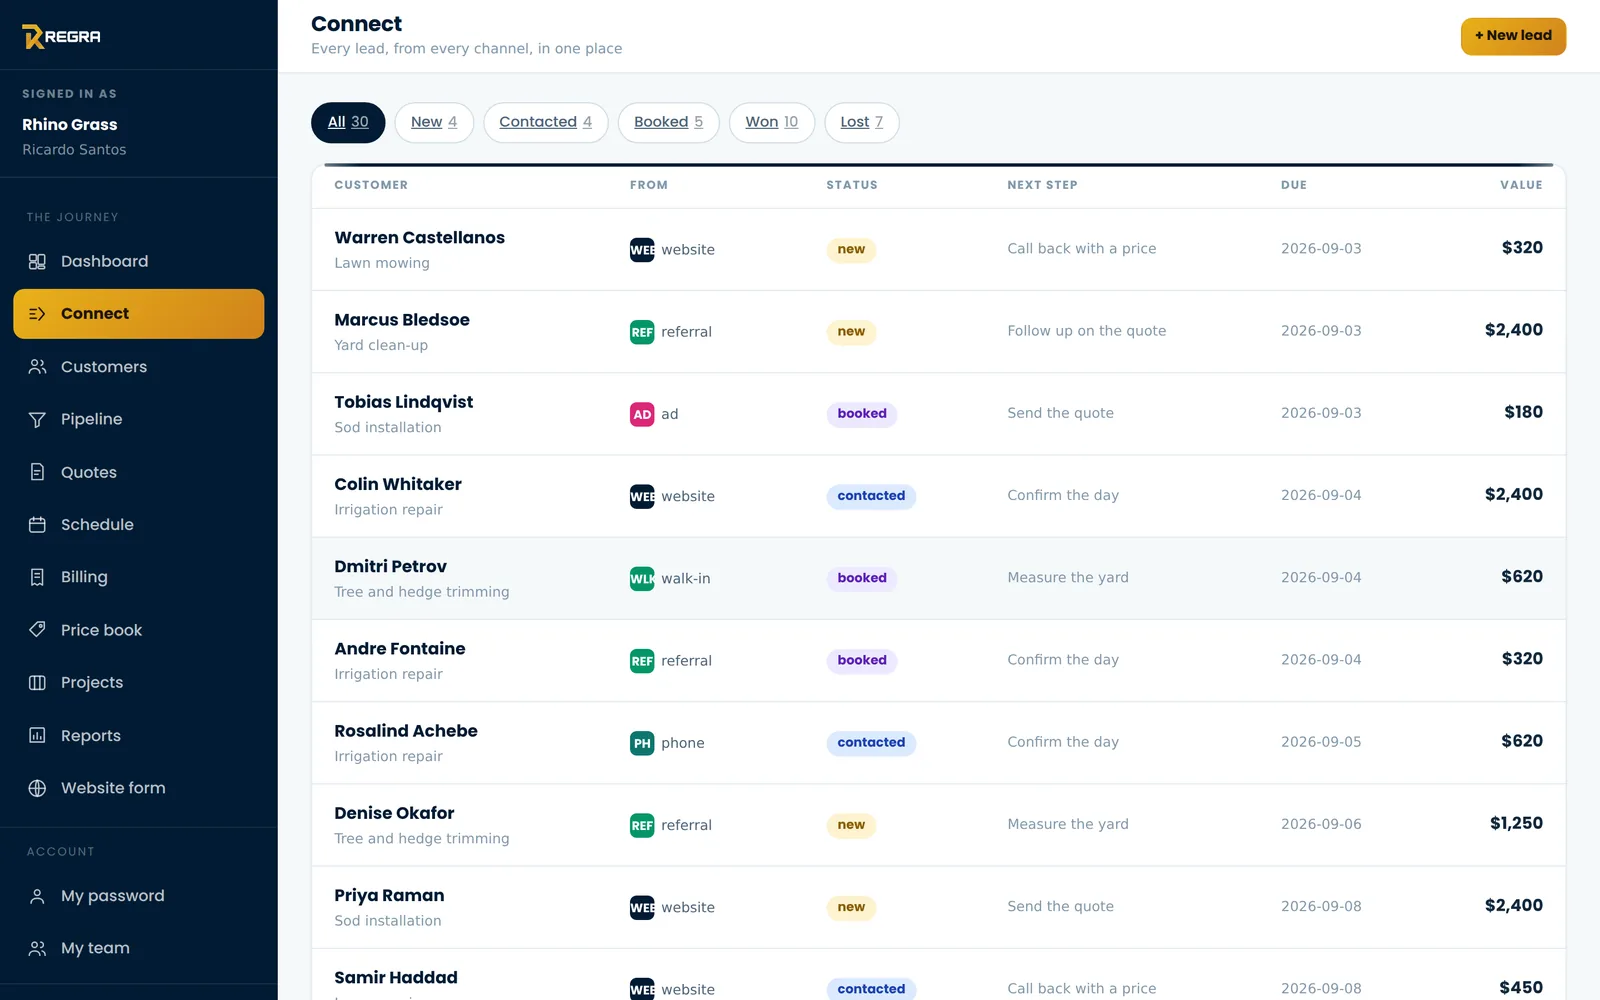Viewport: 1600px width, 1000px height.
Task: Select the Lost filter tab
Action: pos(861,122)
